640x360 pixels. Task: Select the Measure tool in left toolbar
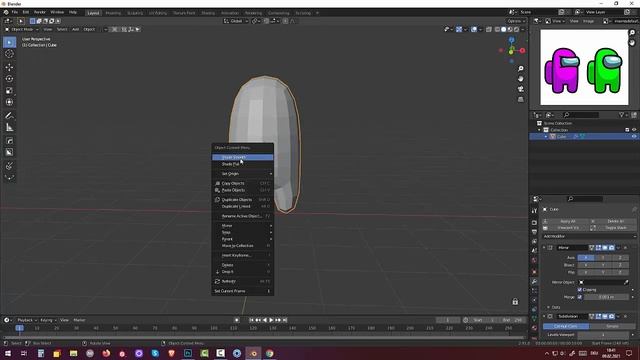pos(9,128)
